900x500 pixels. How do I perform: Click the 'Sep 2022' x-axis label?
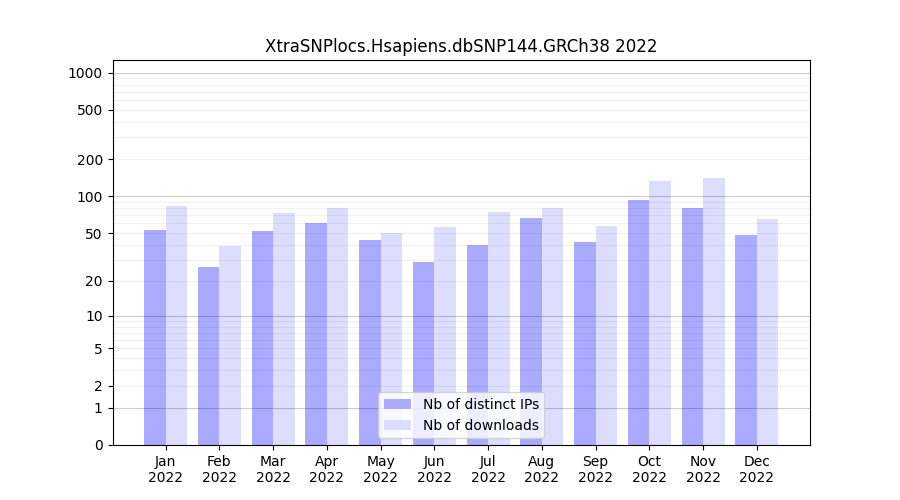point(595,469)
